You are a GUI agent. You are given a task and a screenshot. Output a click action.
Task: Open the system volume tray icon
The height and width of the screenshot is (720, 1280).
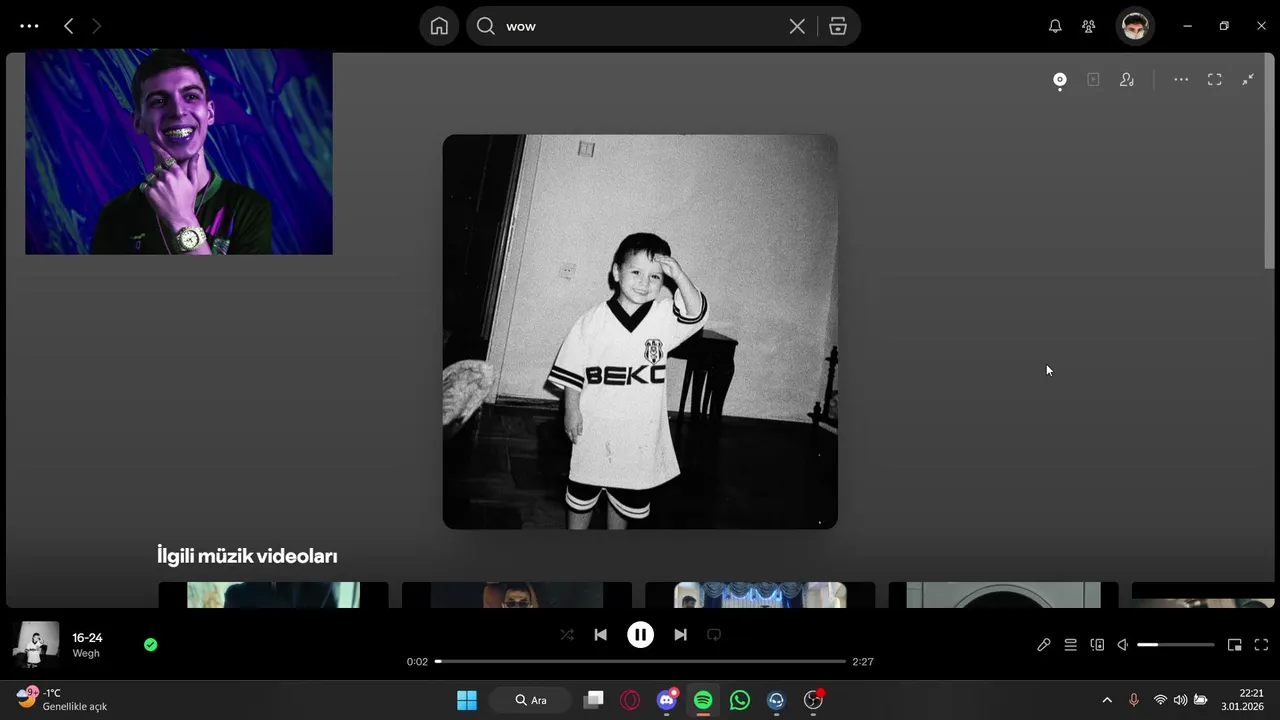(1180, 700)
